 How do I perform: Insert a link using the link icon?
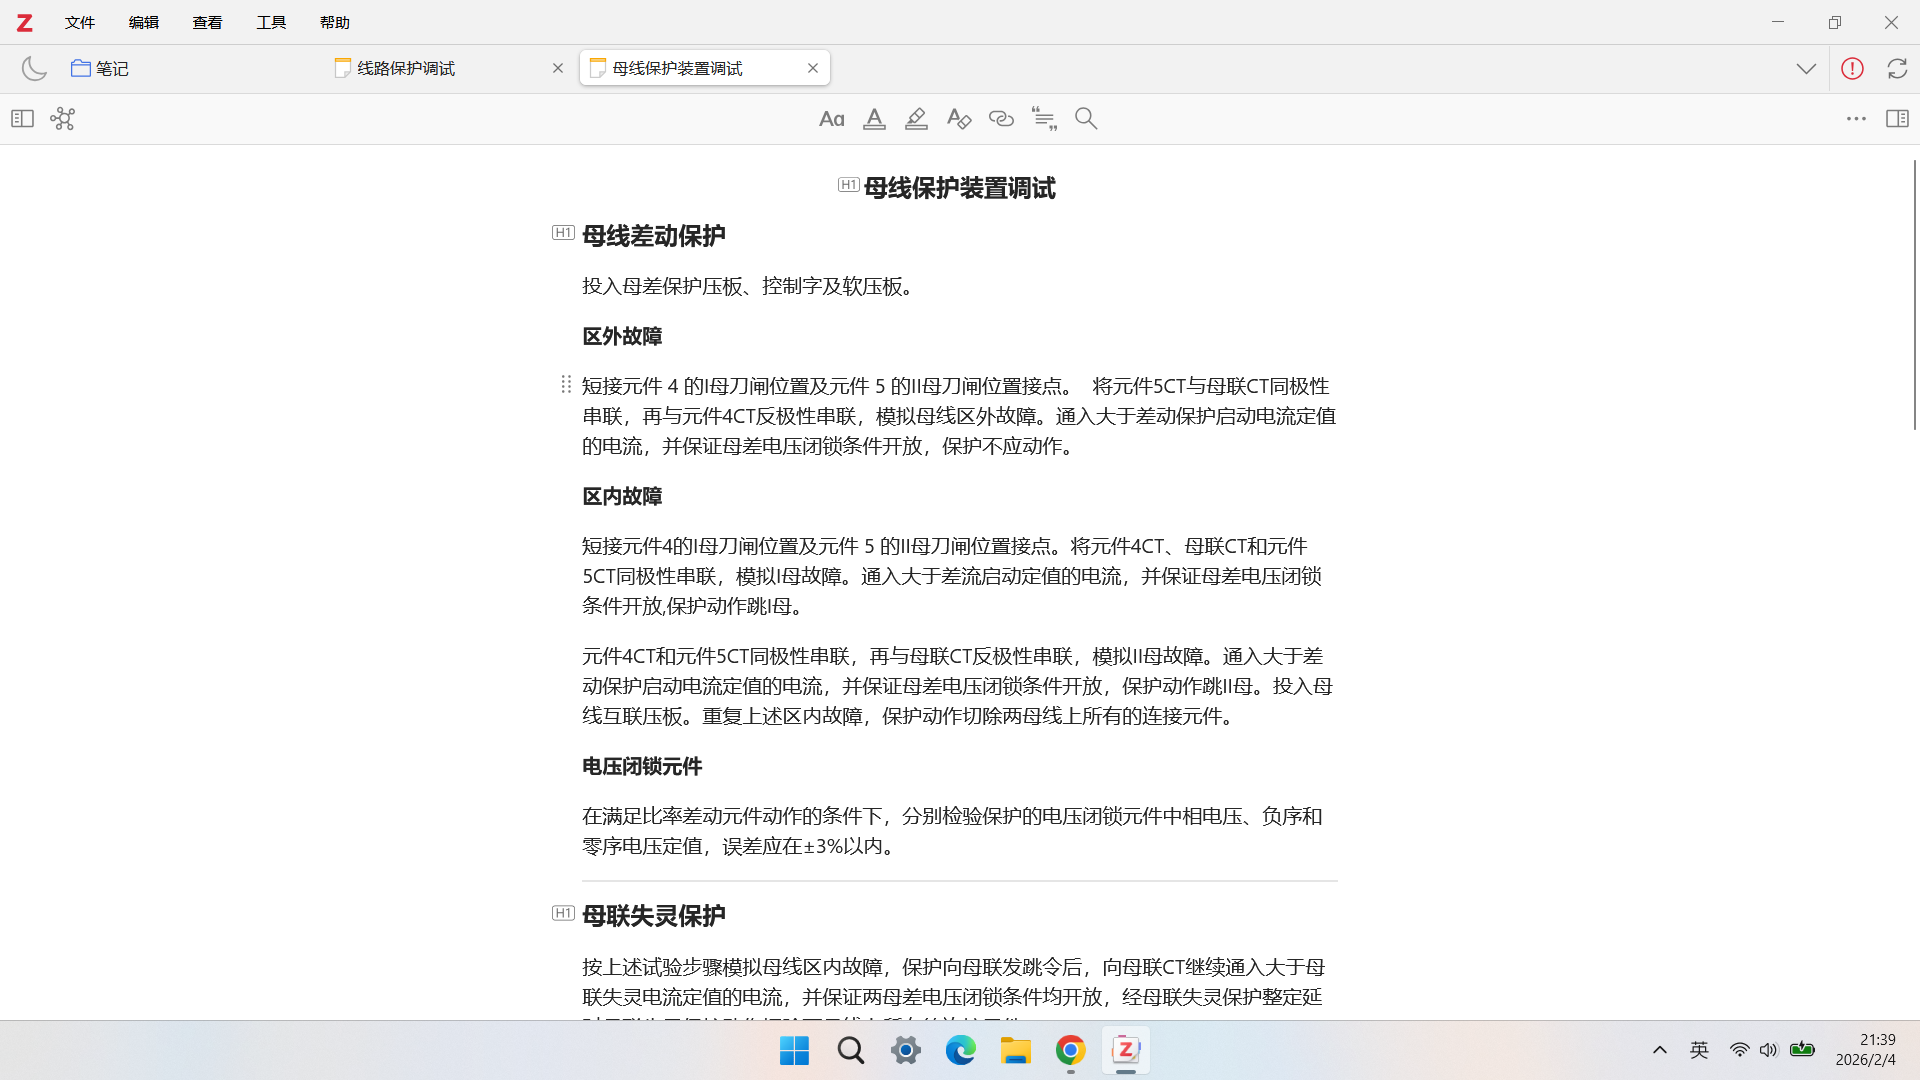[1001, 119]
